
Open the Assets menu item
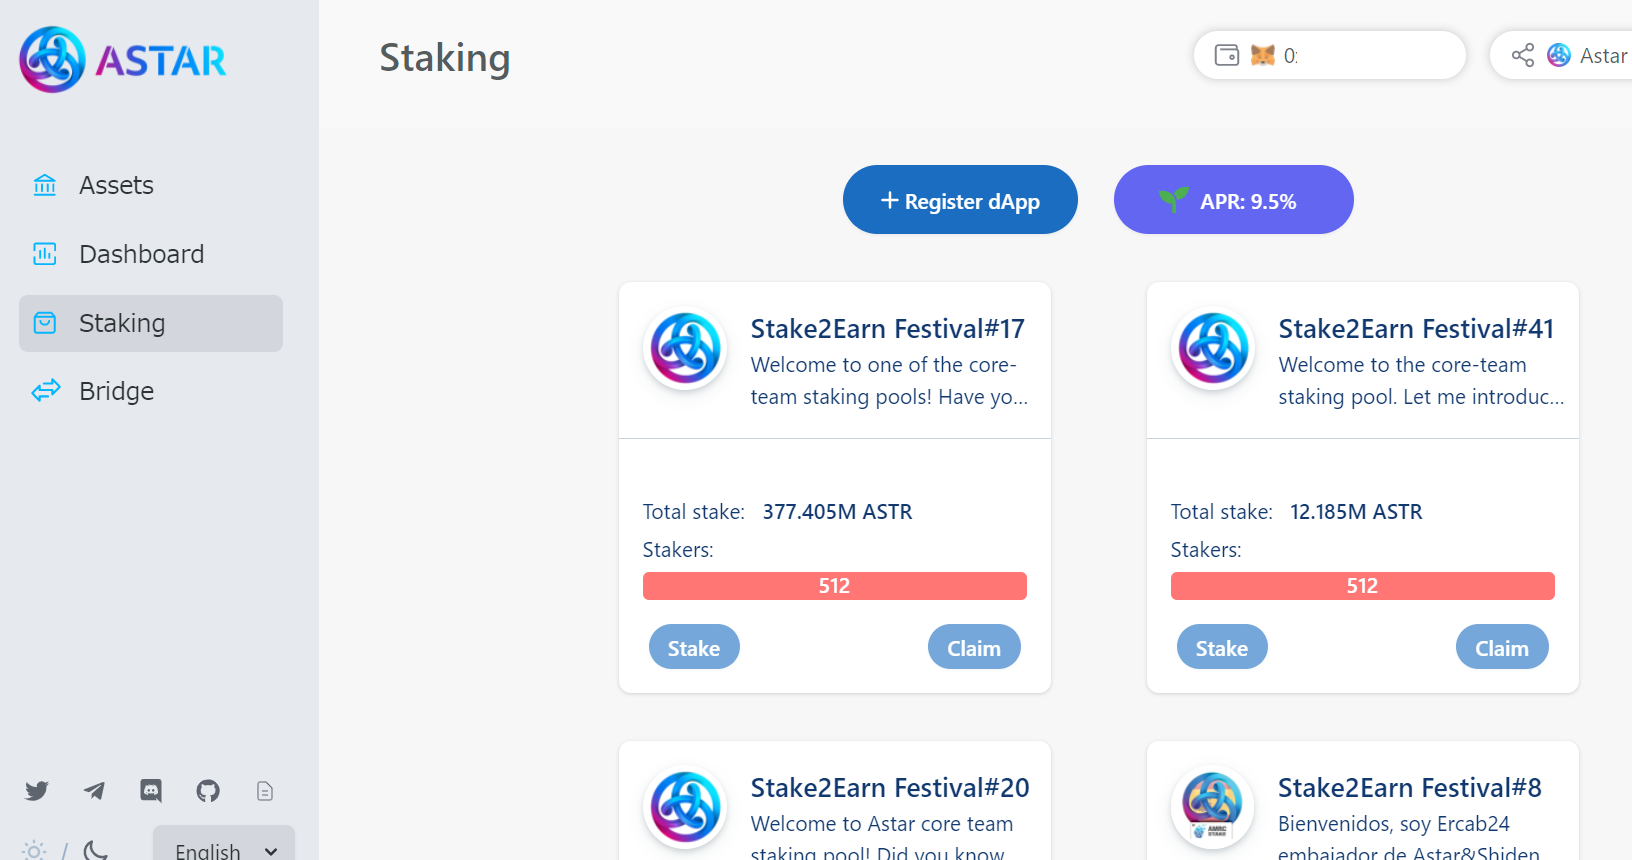point(116,185)
